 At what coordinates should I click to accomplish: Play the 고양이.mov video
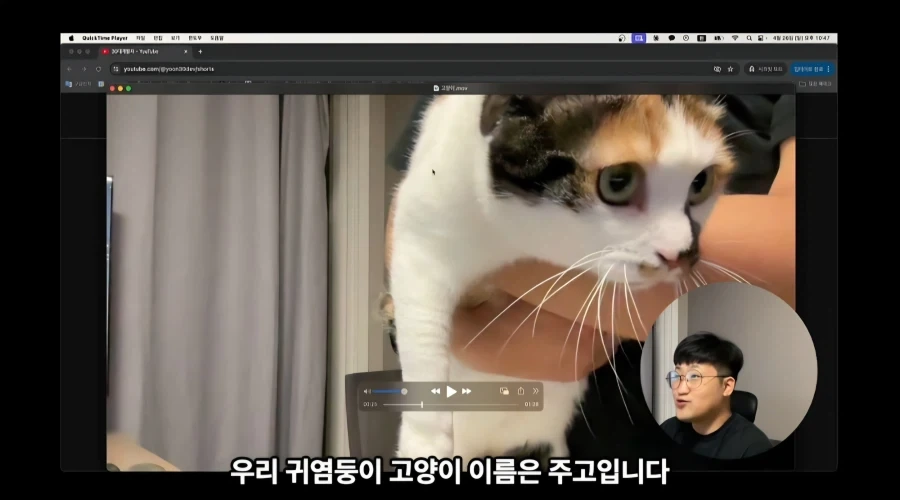pos(451,392)
